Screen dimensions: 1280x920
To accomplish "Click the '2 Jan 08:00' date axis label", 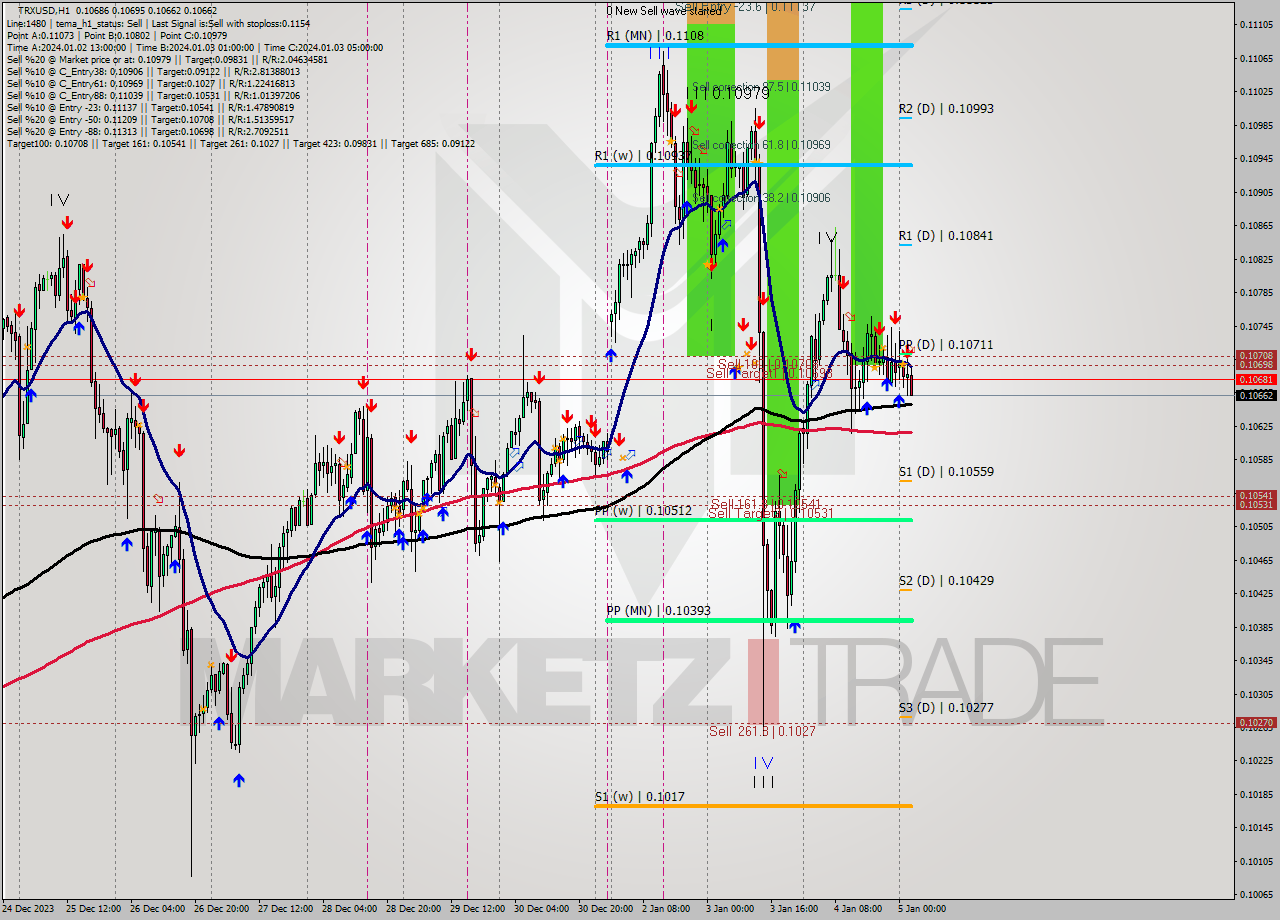I will [x=666, y=909].
